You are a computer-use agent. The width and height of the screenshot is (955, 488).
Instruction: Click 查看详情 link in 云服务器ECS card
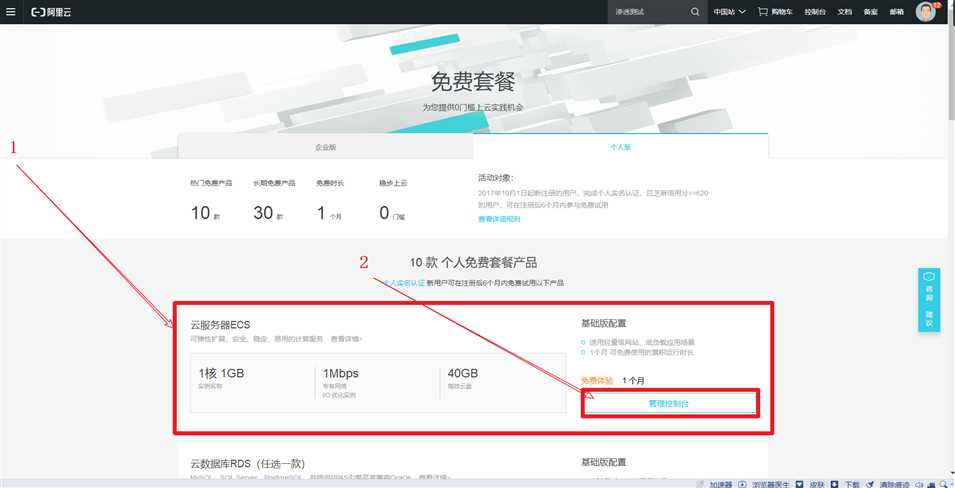347,338
